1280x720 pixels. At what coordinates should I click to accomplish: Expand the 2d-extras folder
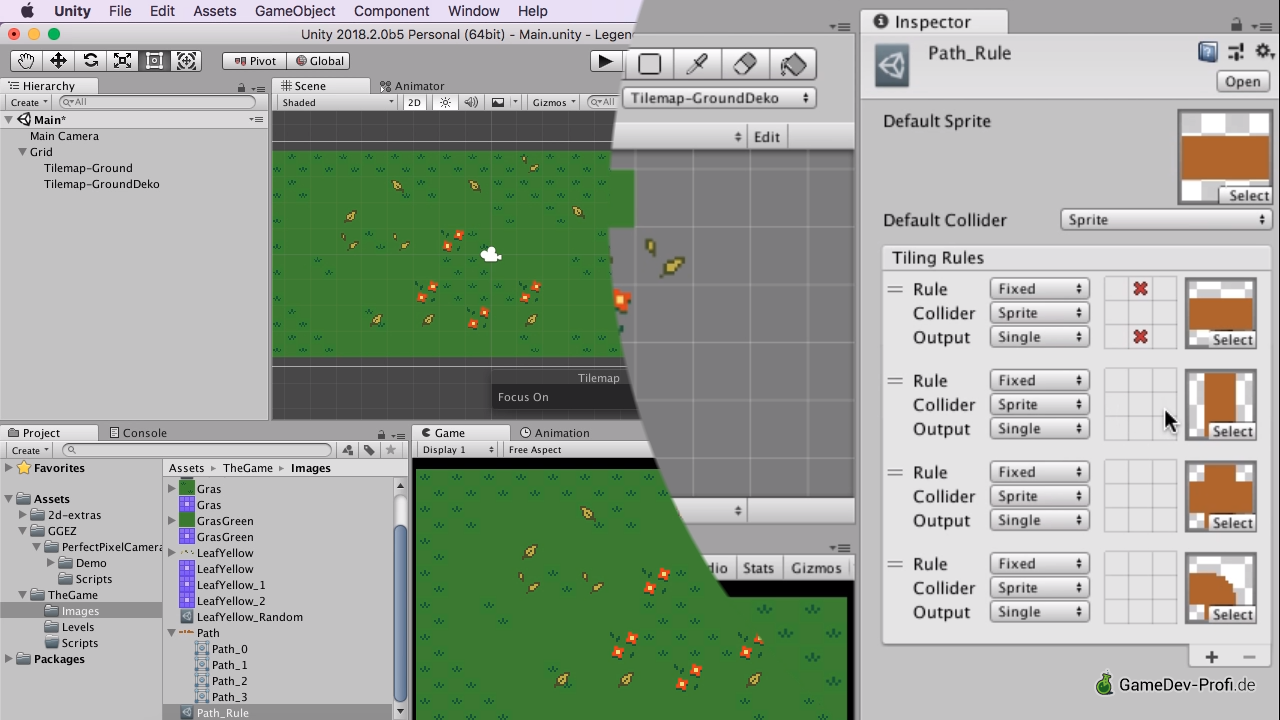(x=23, y=515)
